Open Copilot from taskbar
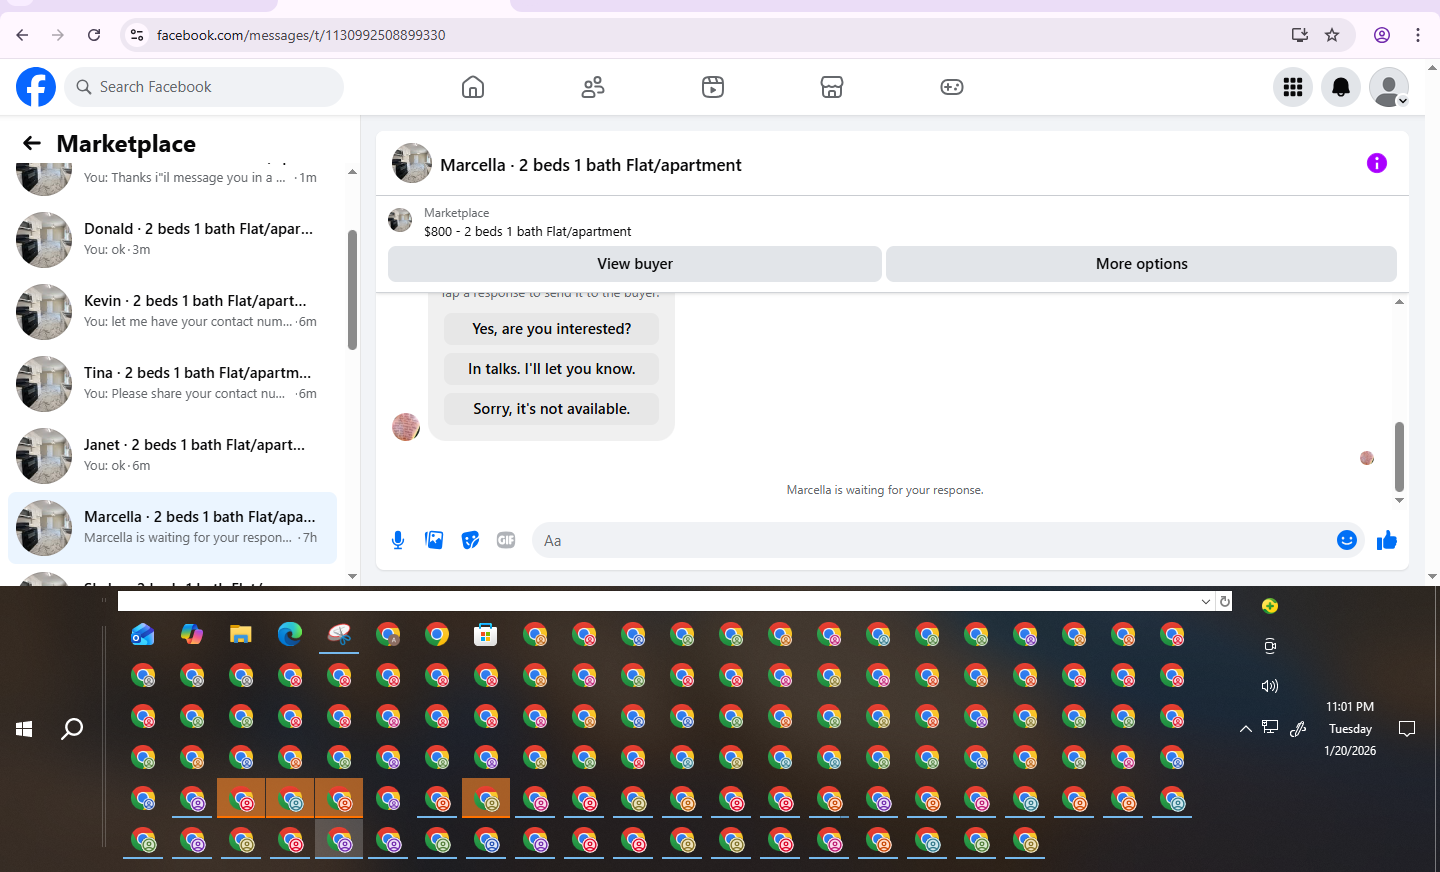The image size is (1440, 872). pyautogui.click(x=192, y=634)
